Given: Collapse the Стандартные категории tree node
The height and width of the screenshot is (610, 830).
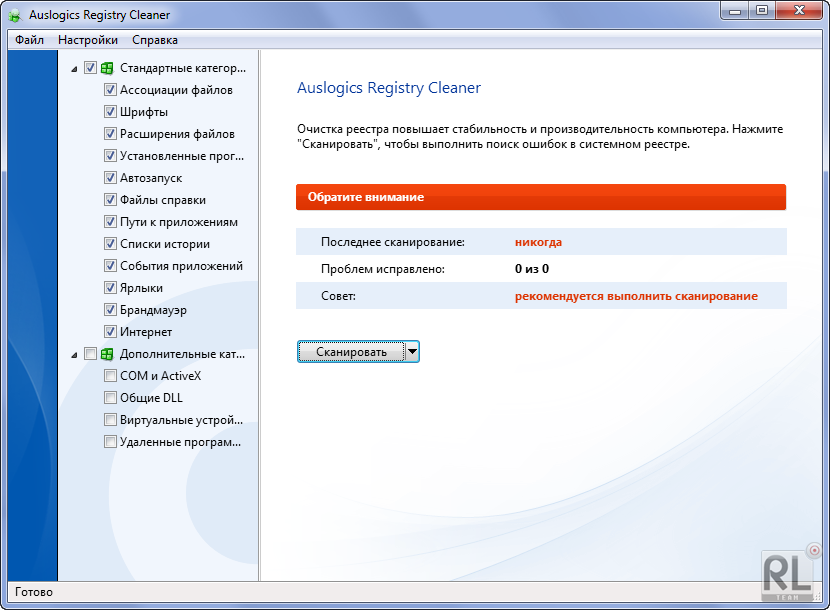Looking at the screenshot, I should (x=75, y=69).
